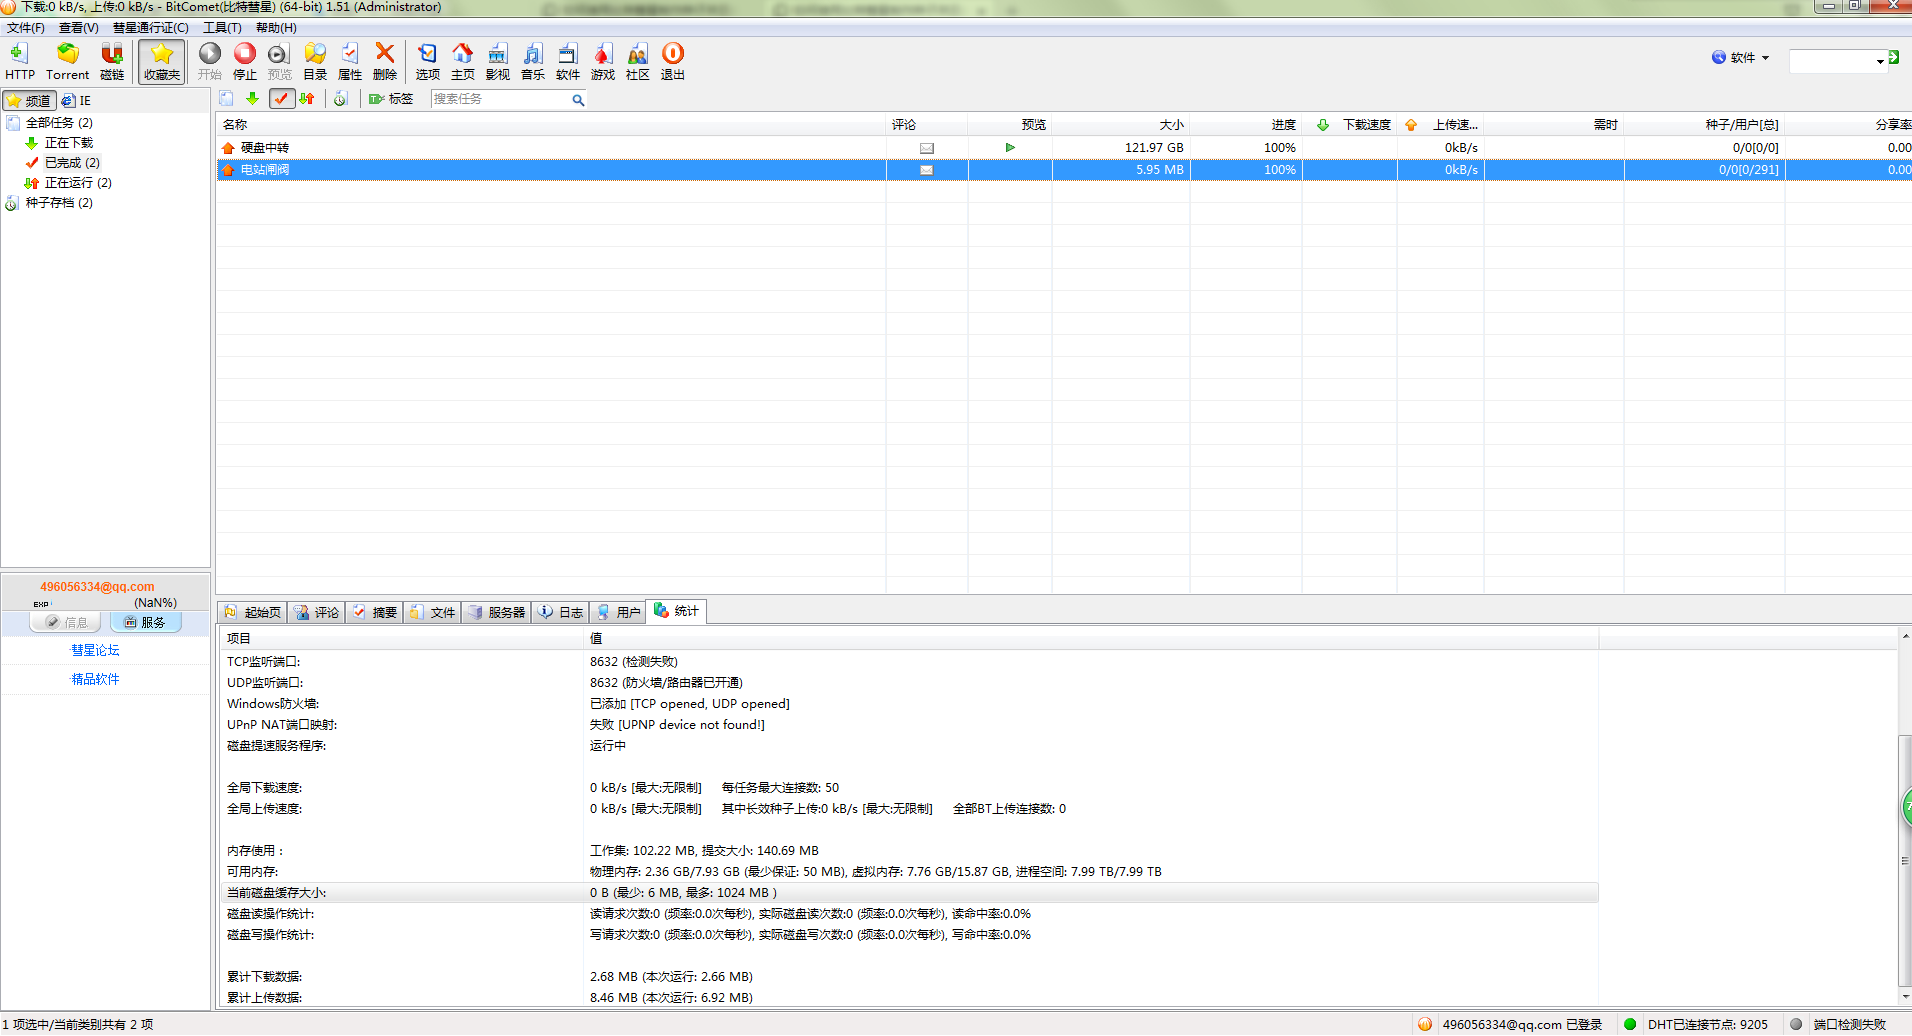
Task: Toggle the downloading green-arrow filter
Action: [x=252, y=99]
